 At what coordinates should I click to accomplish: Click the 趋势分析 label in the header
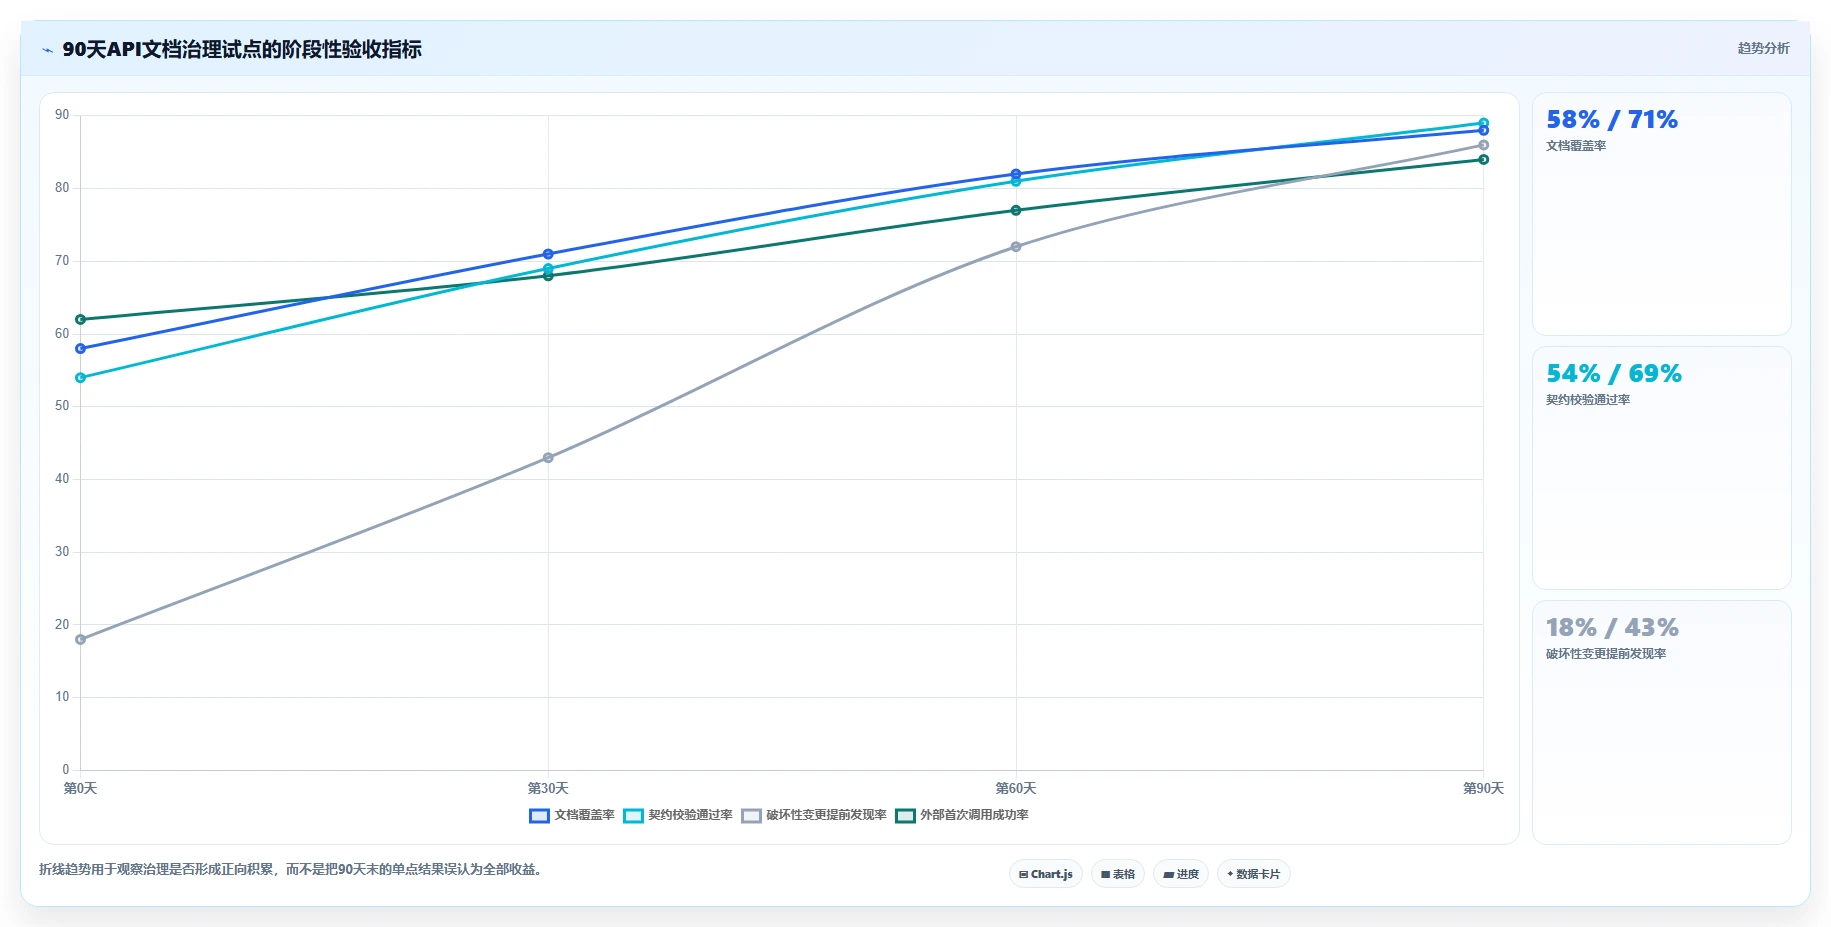[x=1763, y=48]
